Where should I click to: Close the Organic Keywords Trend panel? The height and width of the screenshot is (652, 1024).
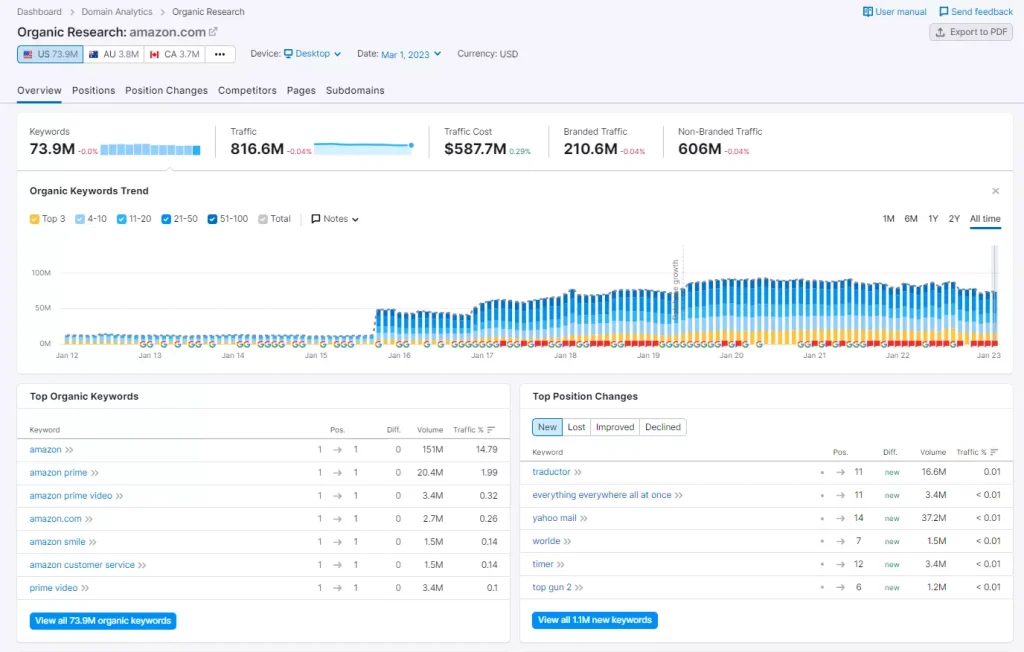point(995,191)
